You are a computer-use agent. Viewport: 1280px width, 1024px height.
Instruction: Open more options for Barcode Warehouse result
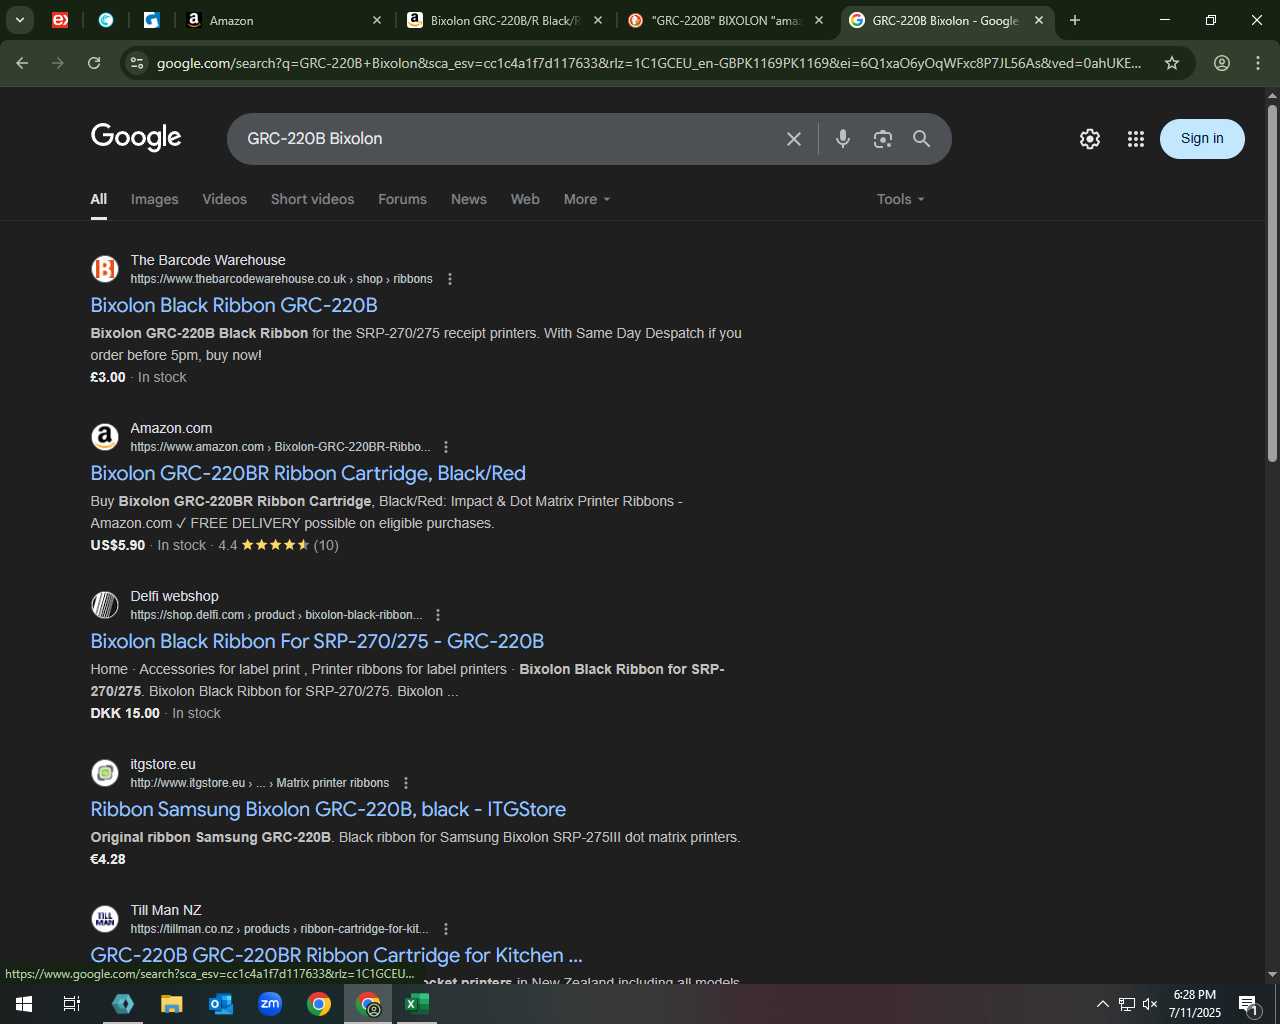click(x=450, y=279)
